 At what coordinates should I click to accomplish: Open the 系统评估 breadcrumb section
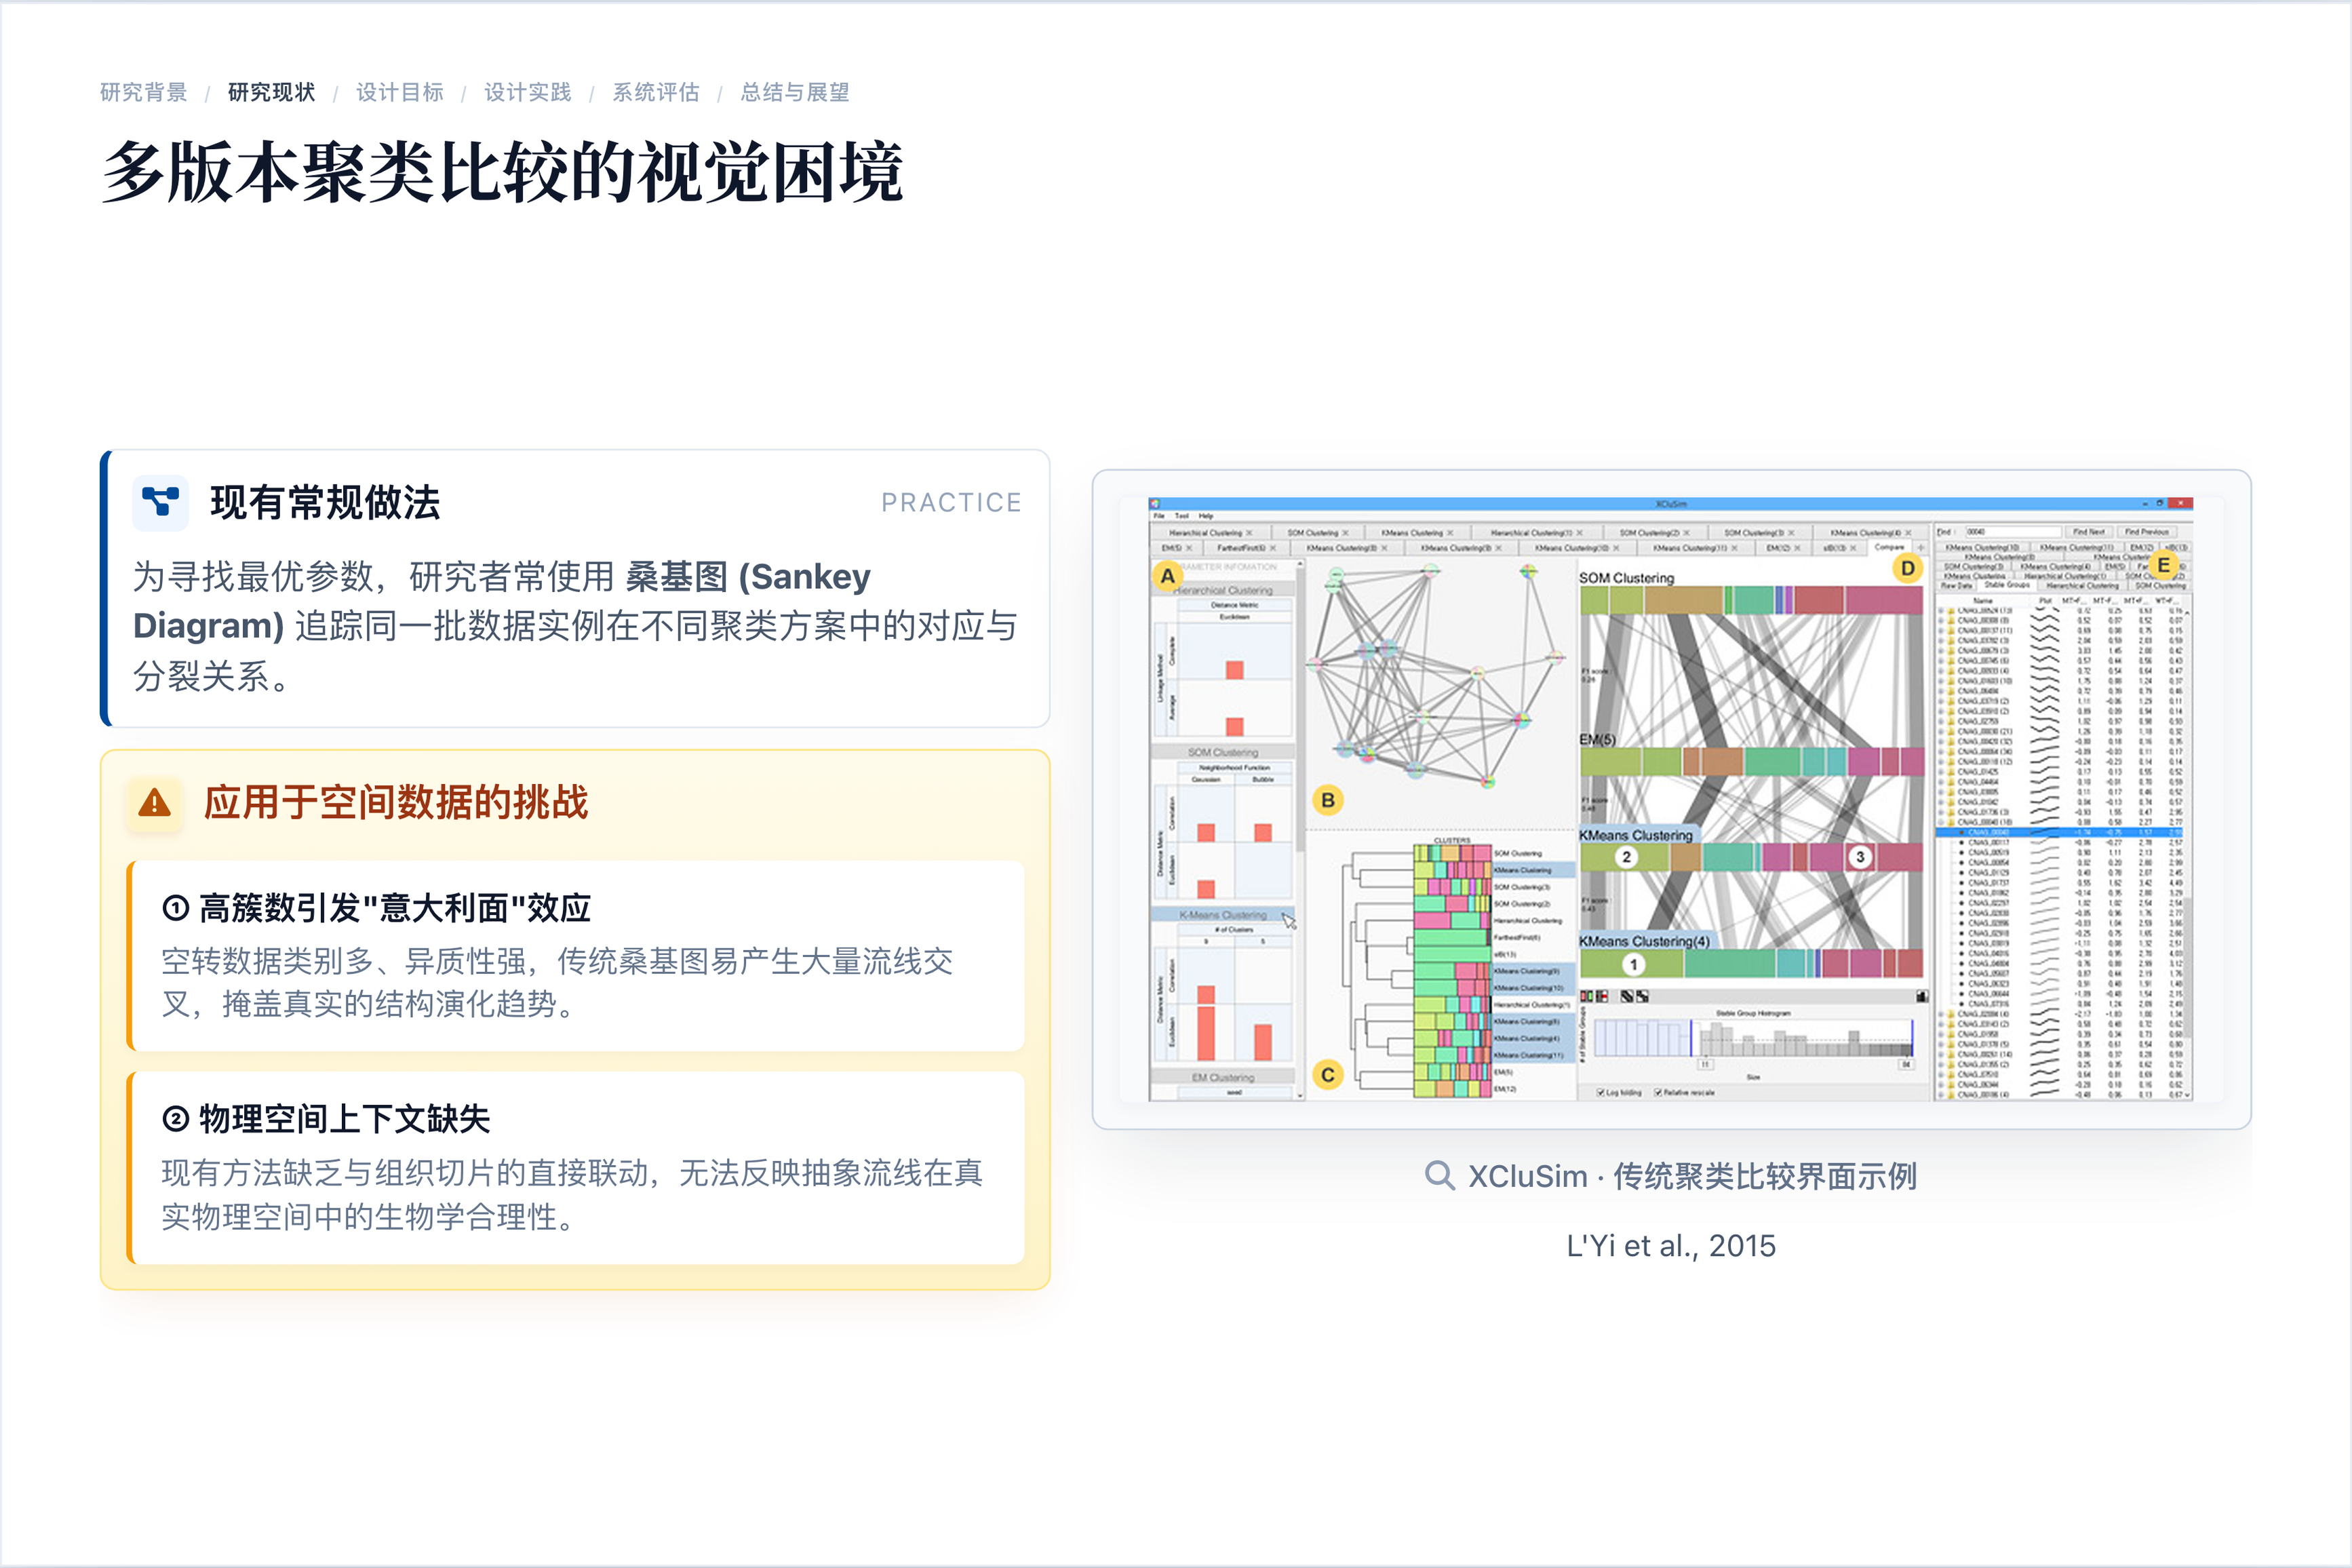pyautogui.click(x=655, y=92)
